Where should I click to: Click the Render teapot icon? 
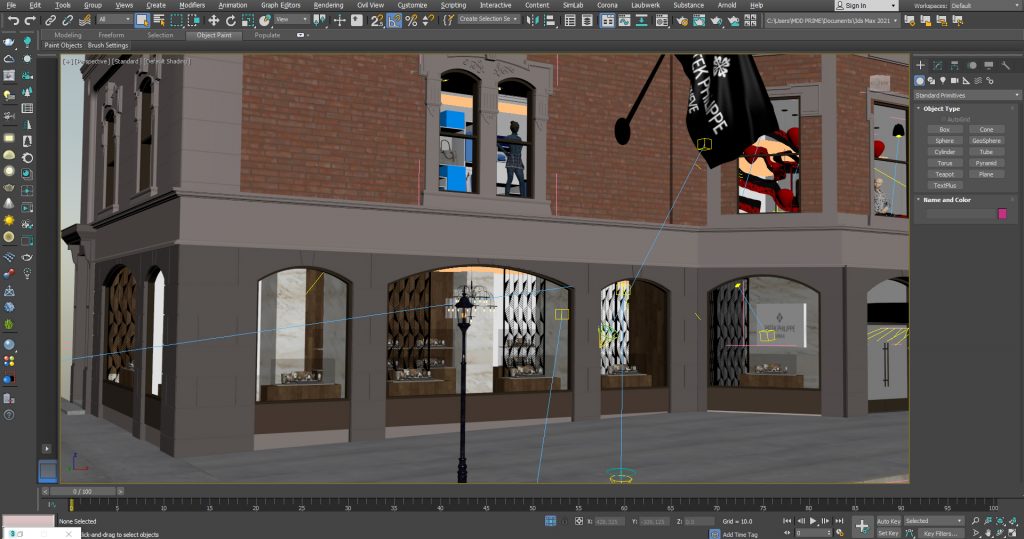tap(717, 20)
